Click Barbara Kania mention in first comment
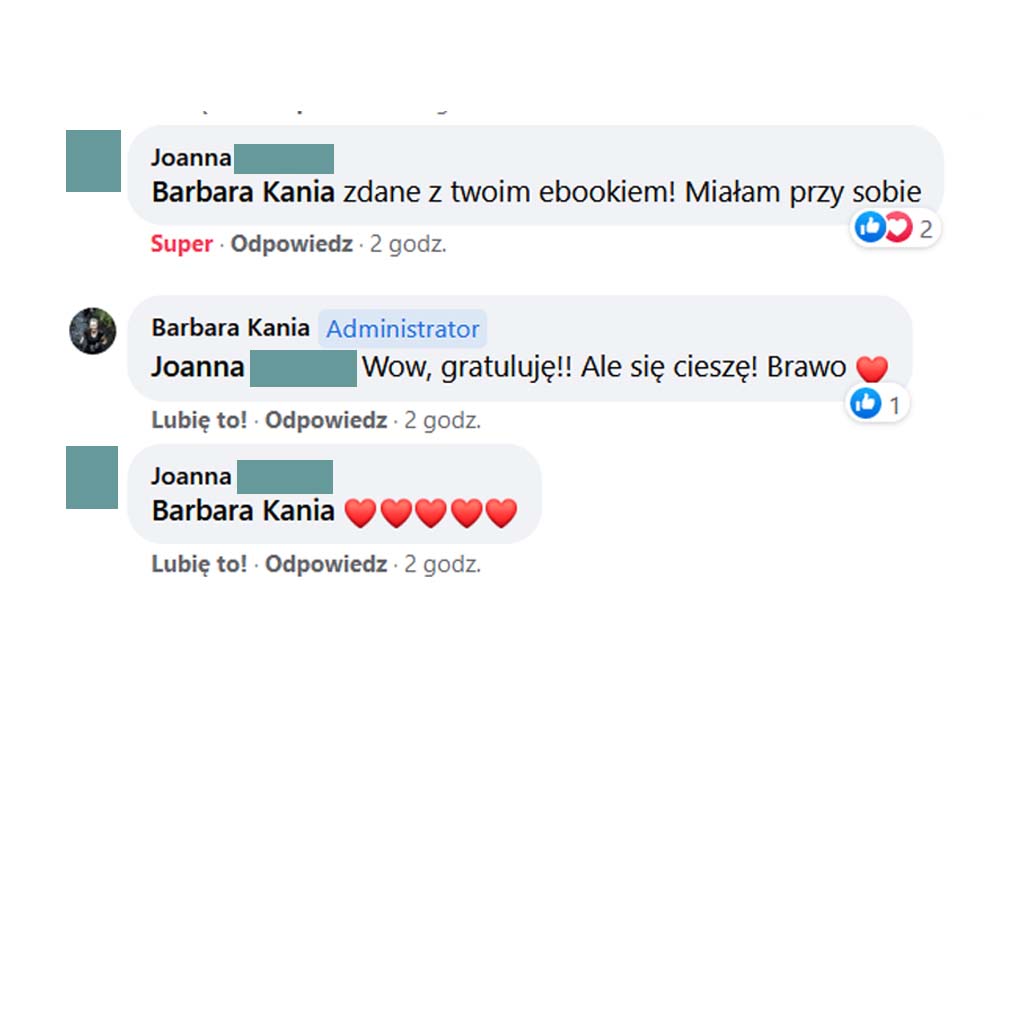This screenshot has height=1024, width=1024. pos(243,192)
